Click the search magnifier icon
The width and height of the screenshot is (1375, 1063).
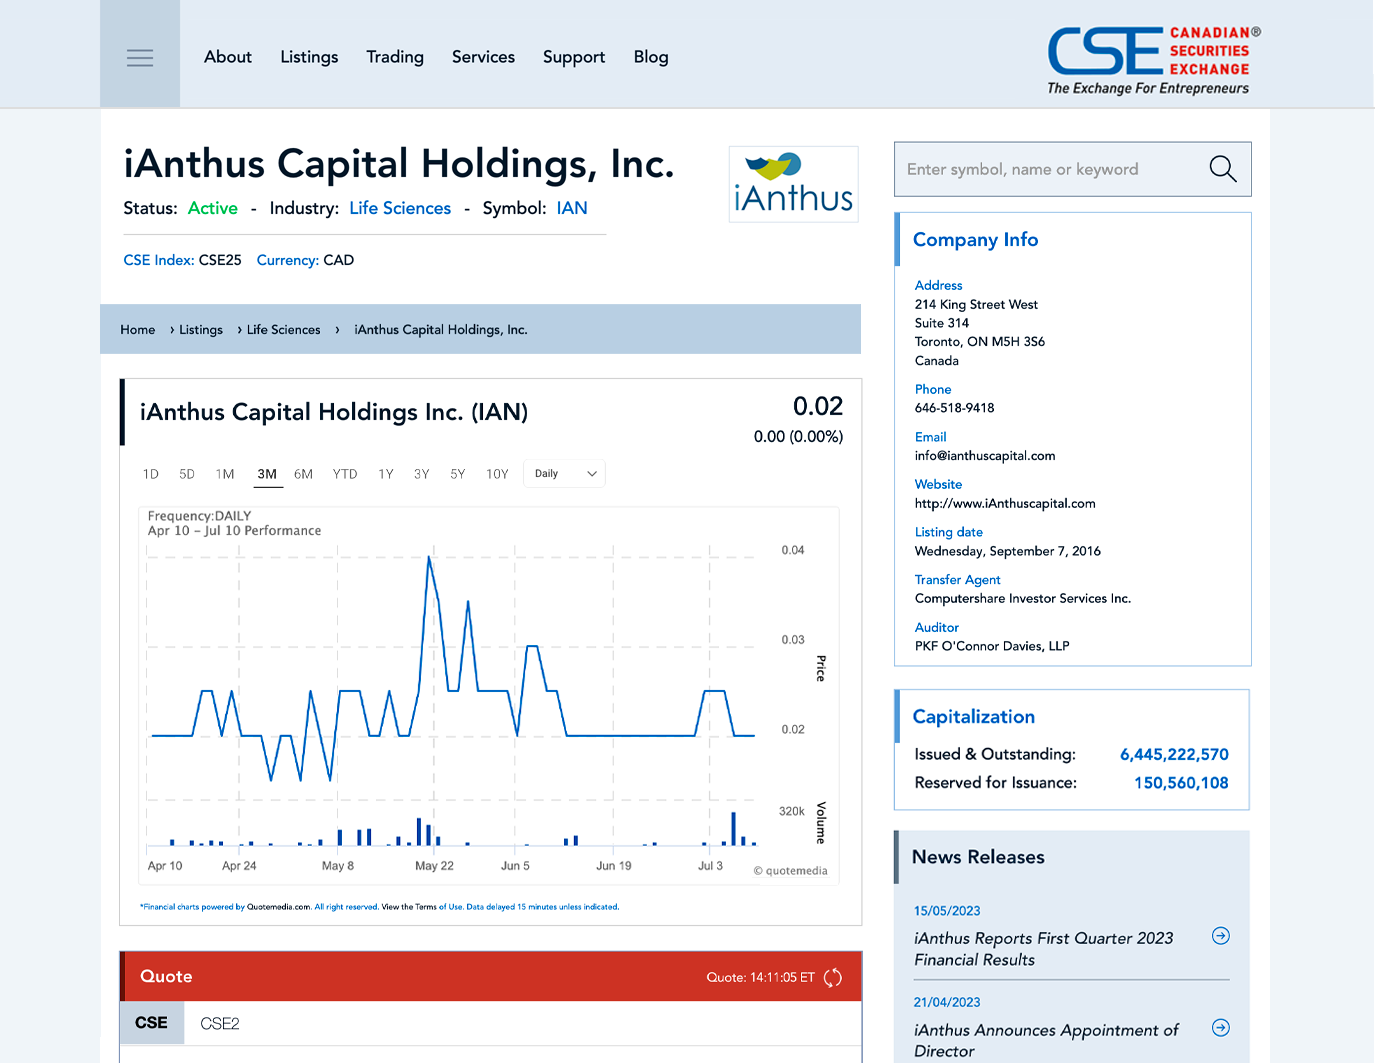[1222, 169]
